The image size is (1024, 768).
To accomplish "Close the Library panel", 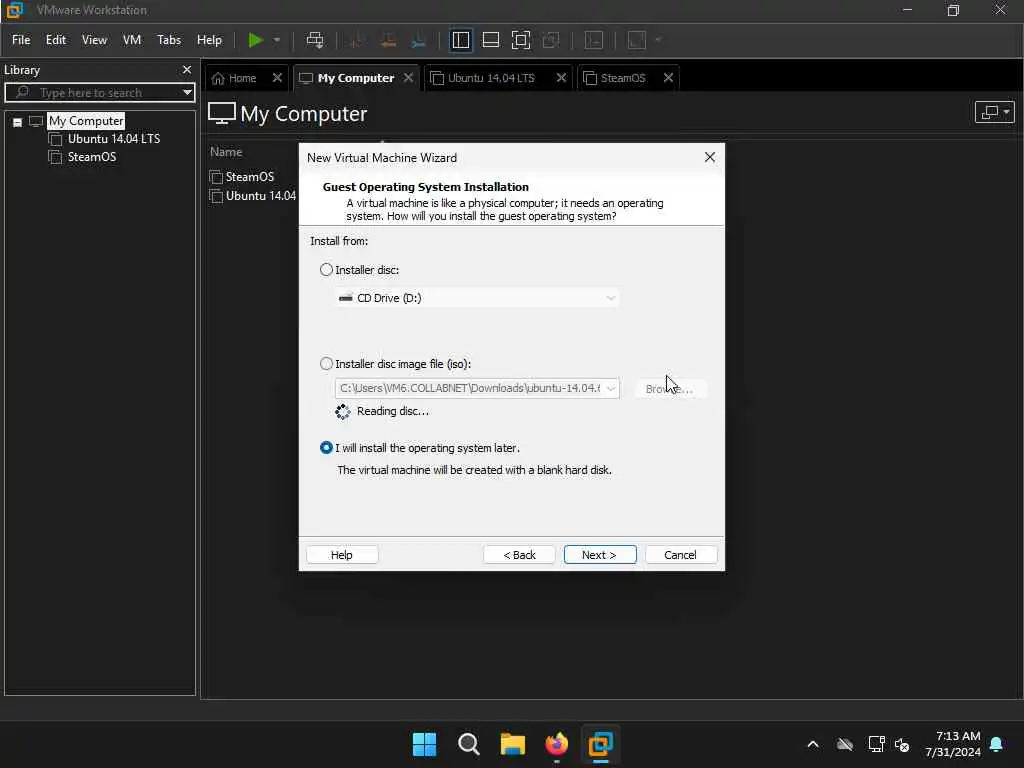I will pyautogui.click(x=187, y=69).
